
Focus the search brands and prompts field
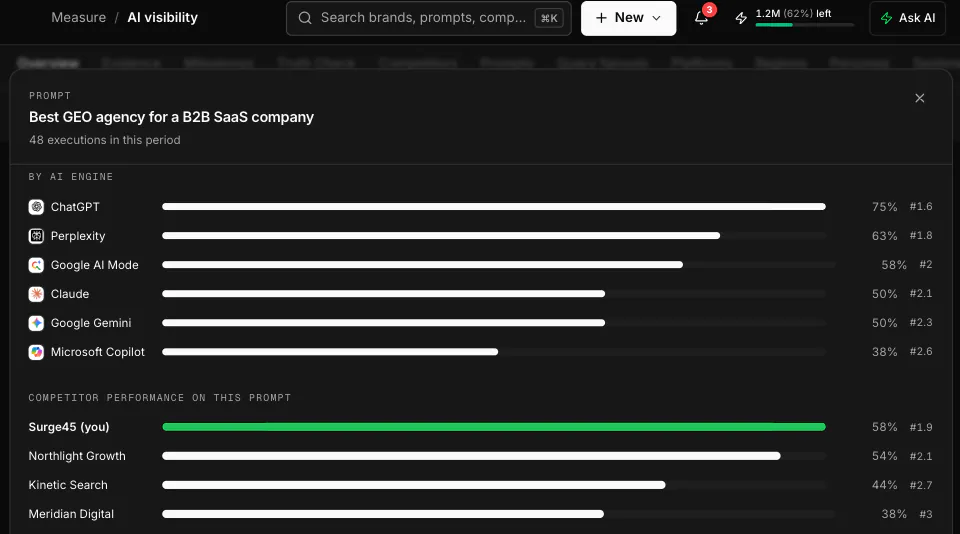[x=429, y=18]
